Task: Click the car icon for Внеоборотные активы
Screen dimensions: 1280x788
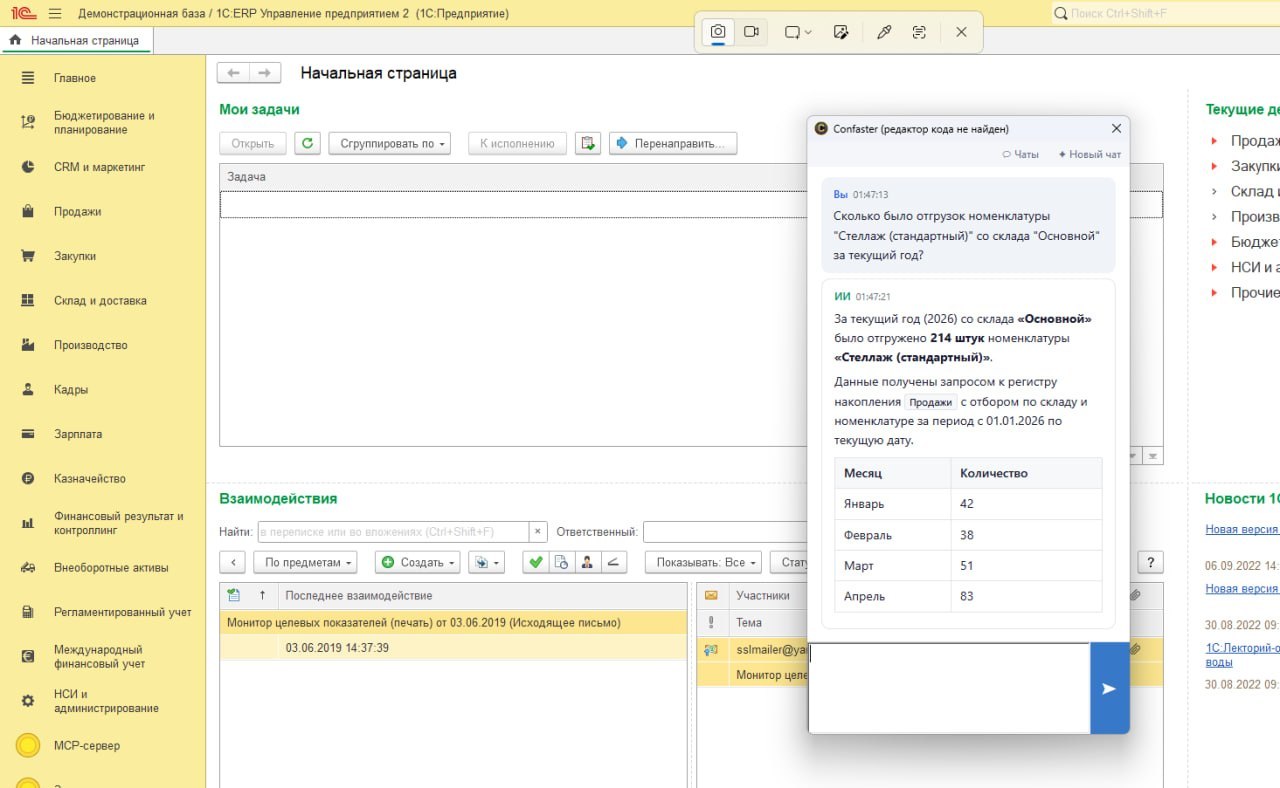Action: coord(29,568)
